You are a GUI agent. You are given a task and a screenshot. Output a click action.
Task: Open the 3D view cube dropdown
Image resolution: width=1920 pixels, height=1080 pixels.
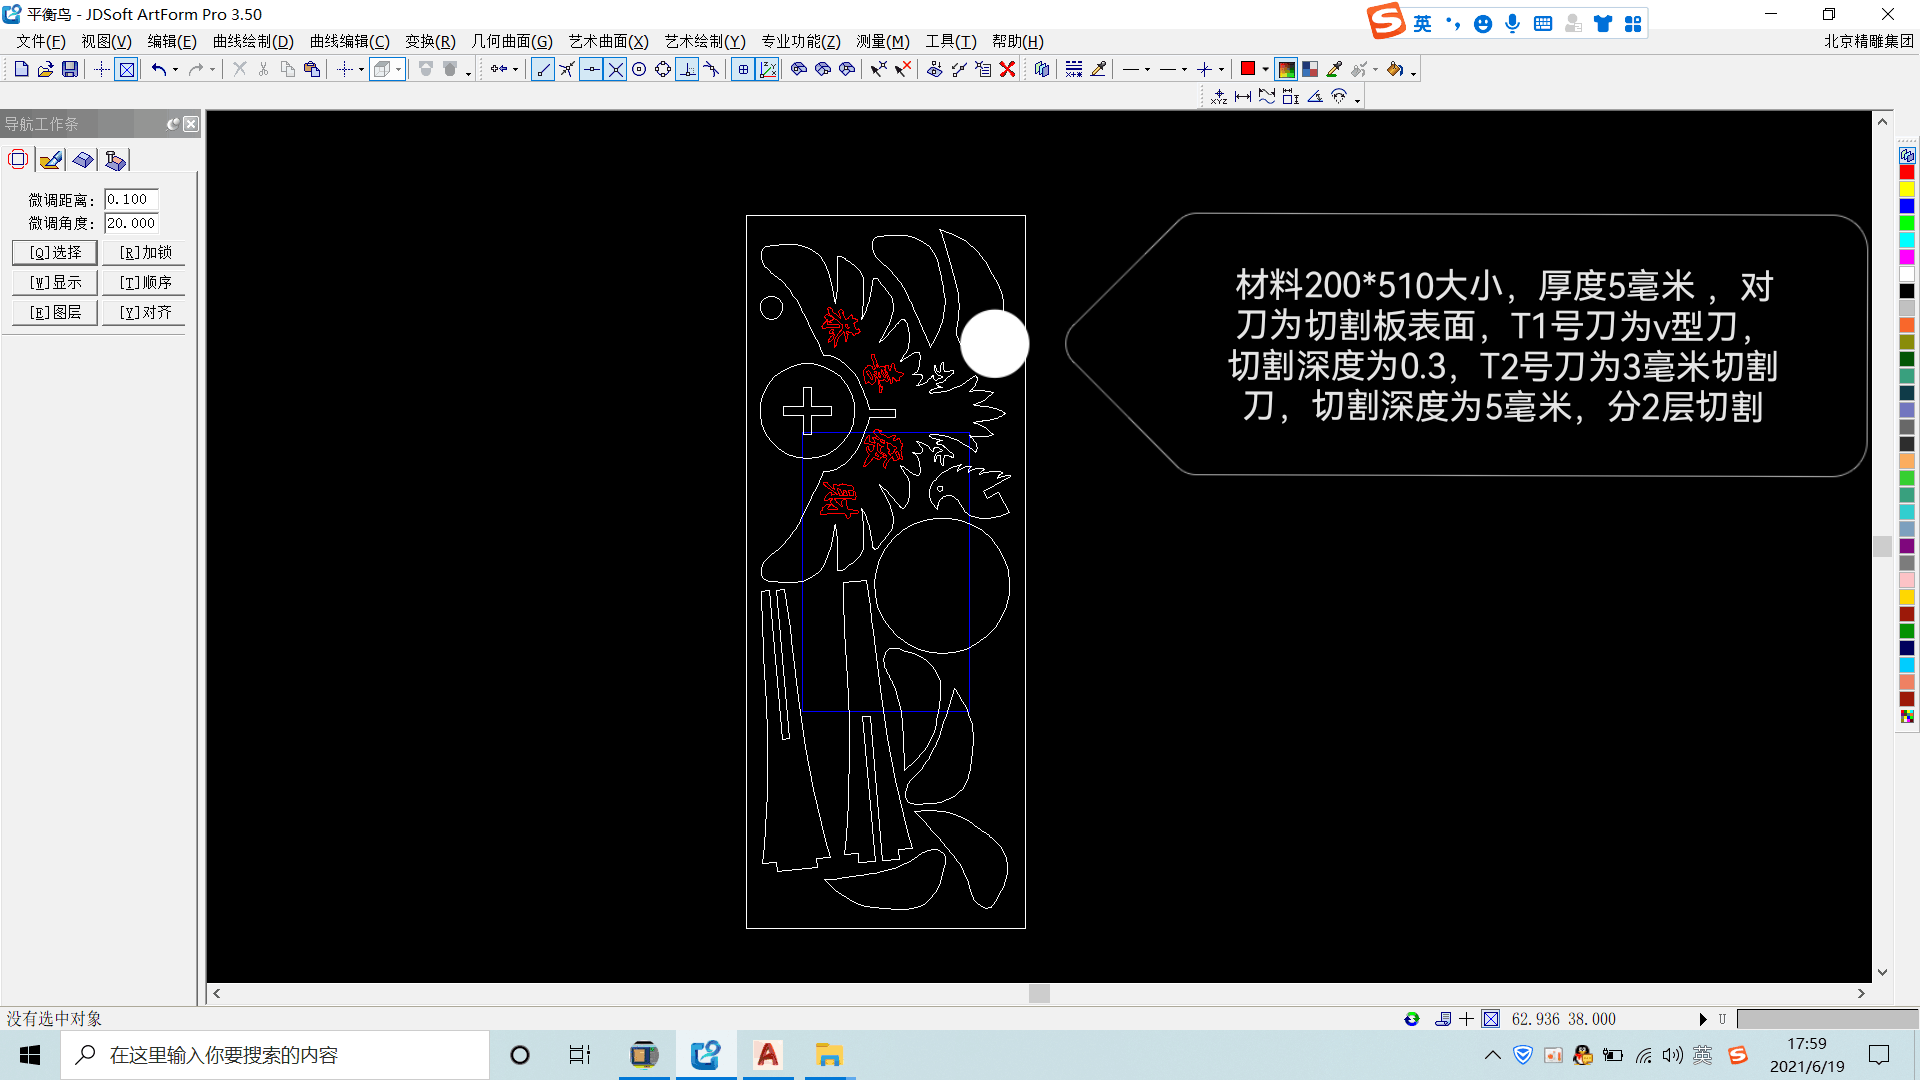[x=398, y=69]
